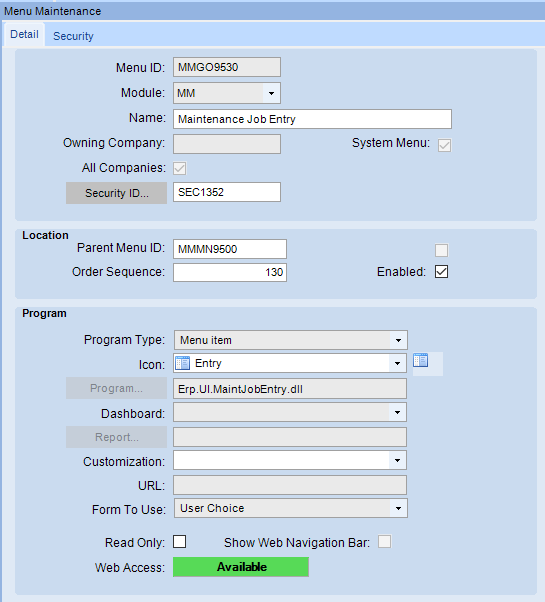
Task: Select the Detail tab
Action: [25, 35]
